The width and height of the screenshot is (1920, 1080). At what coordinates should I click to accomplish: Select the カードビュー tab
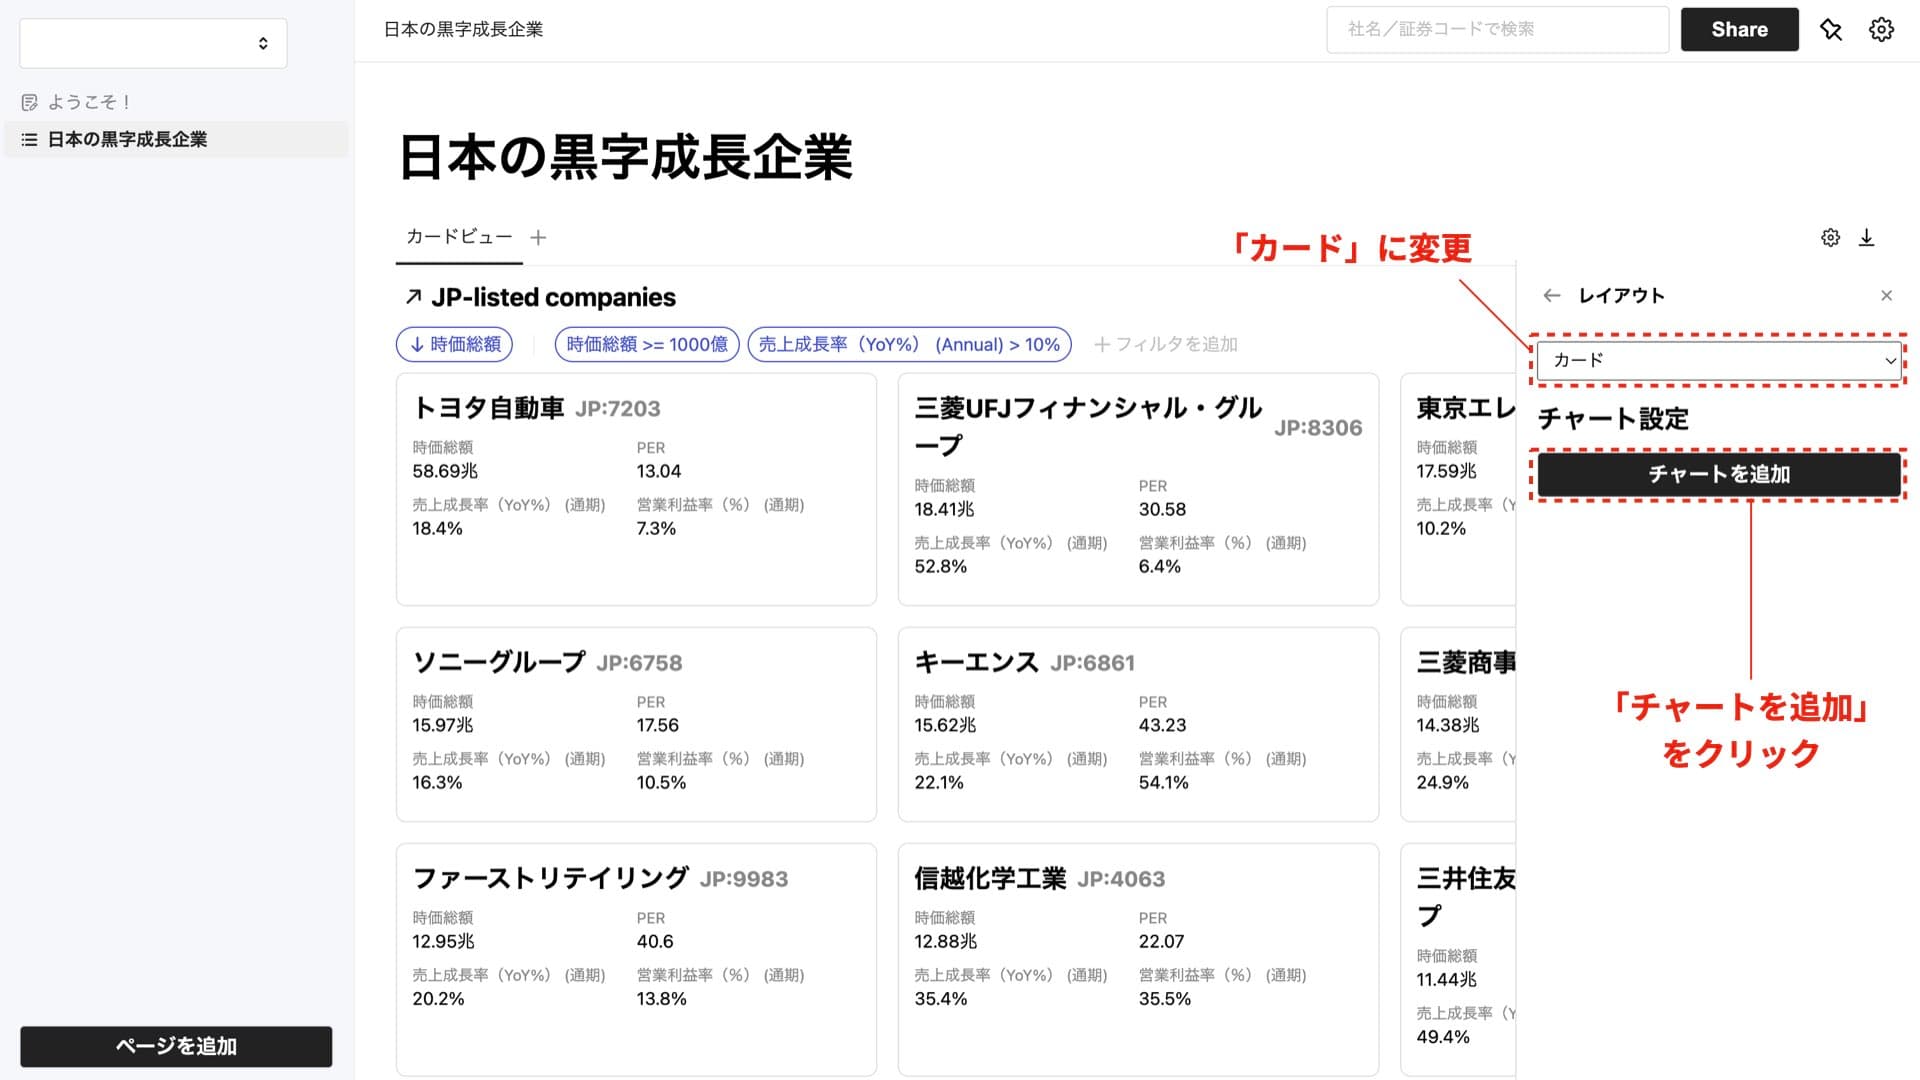pos(459,237)
